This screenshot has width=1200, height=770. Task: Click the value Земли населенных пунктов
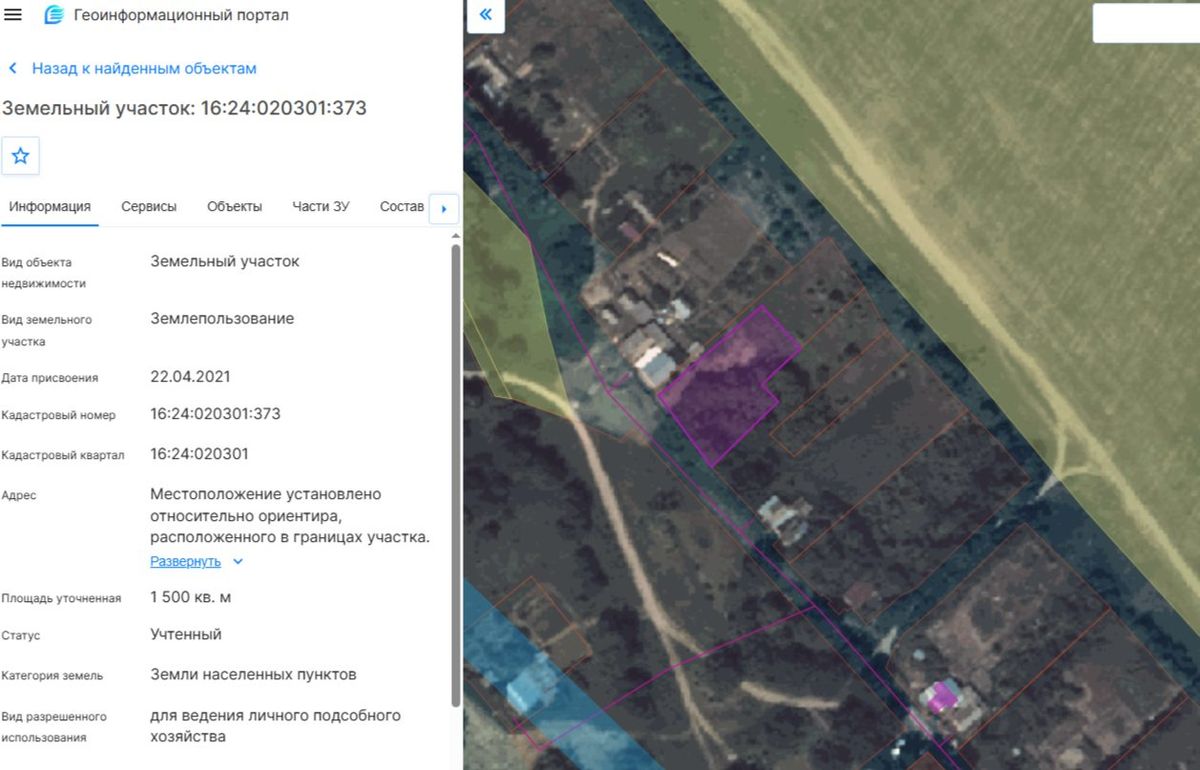253,674
